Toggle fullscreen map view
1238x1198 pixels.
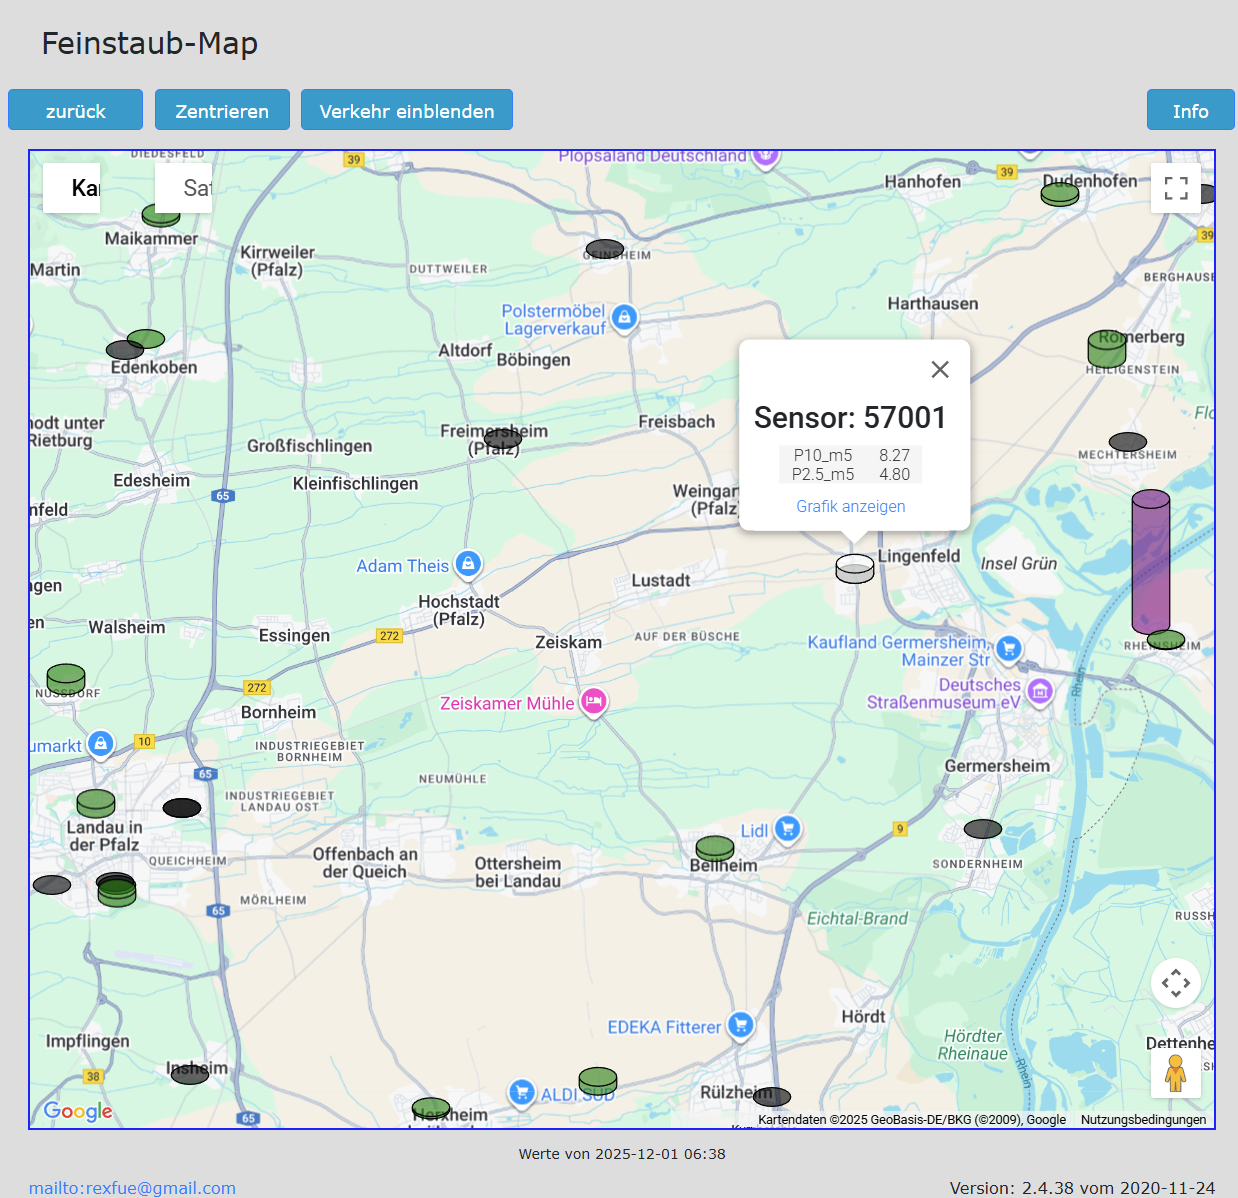[1176, 188]
